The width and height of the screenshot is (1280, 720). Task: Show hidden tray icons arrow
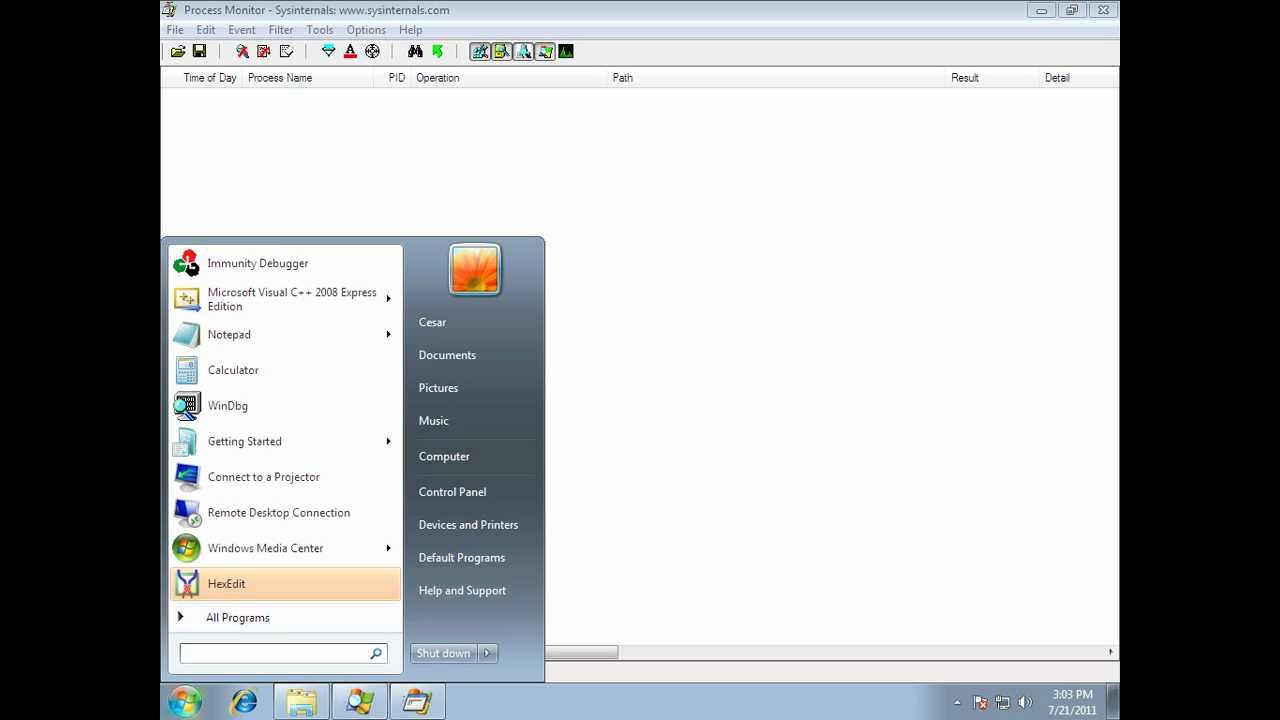[957, 703]
